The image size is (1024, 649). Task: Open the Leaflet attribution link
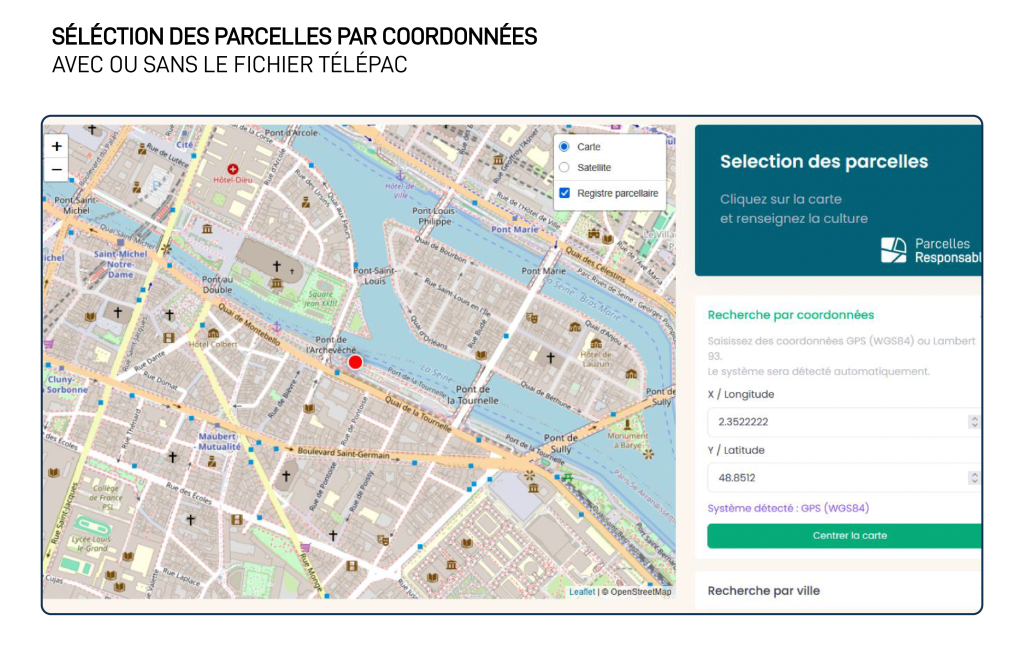[x=582, y=592]
